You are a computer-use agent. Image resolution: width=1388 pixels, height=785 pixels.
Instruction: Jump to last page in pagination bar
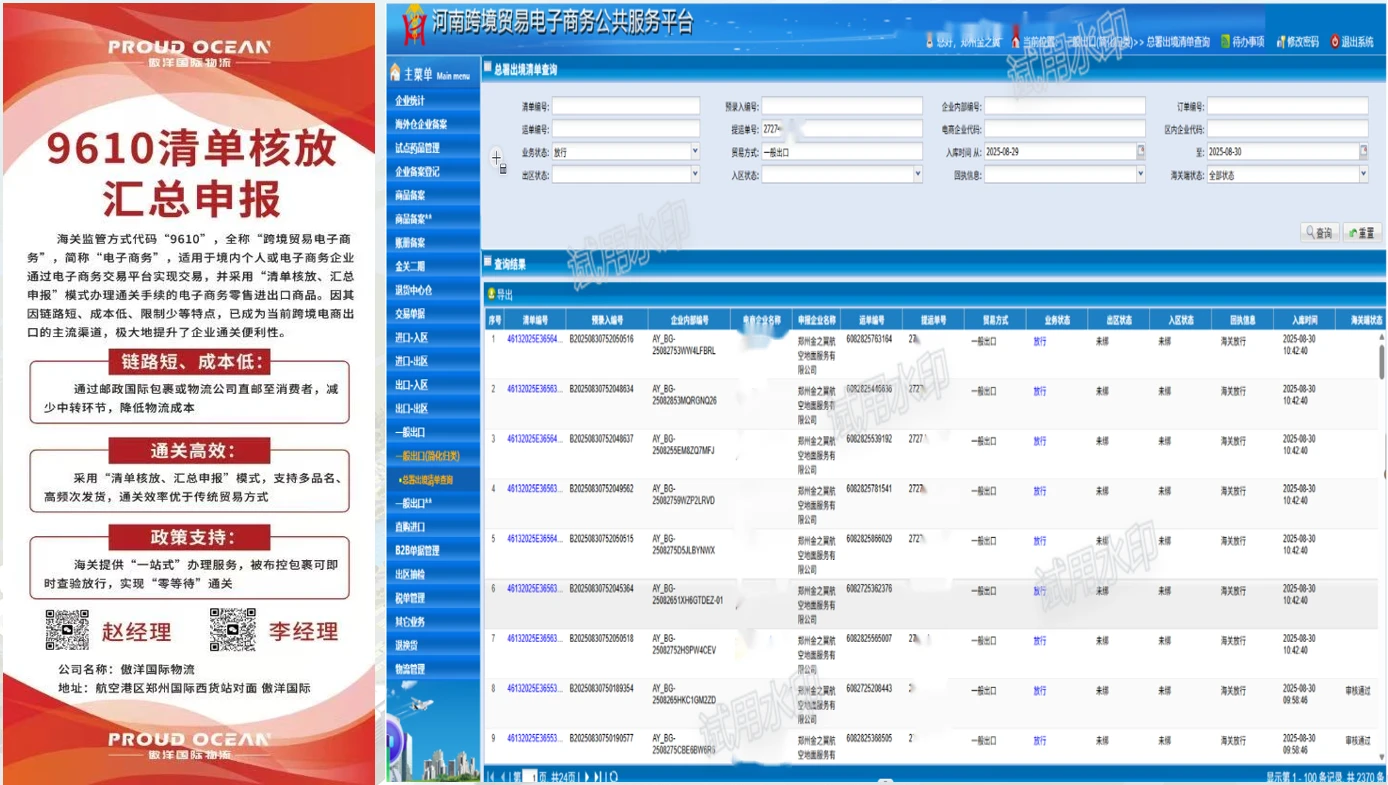click(599, 776)
